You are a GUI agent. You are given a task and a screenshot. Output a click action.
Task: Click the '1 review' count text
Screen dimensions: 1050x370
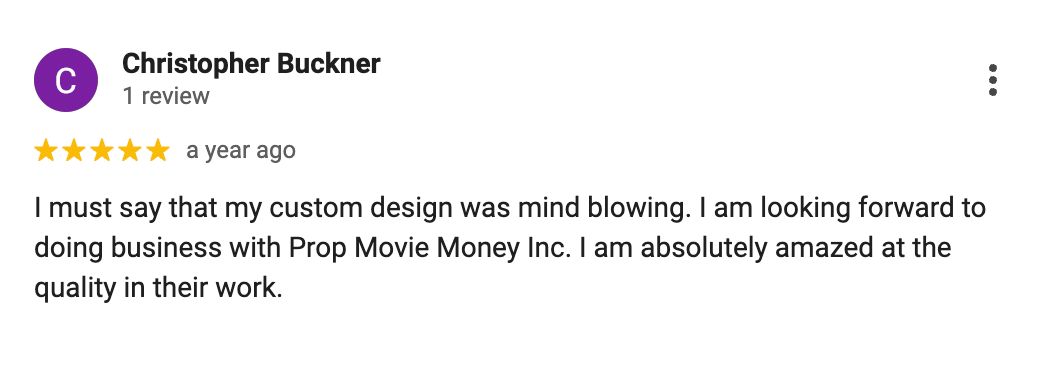point(166,96)
